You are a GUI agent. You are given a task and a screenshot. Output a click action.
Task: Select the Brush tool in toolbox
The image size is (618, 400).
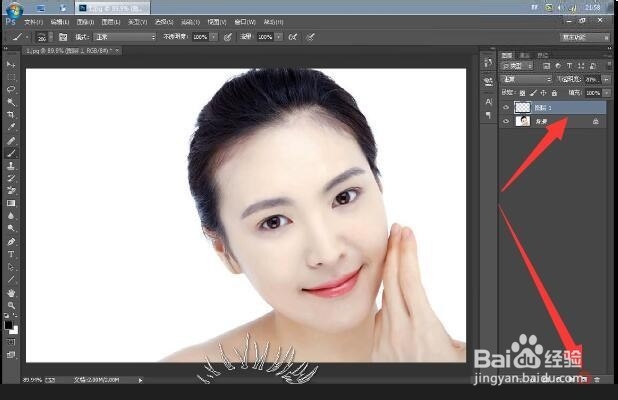pyautogui.click(x=11, y=153)
